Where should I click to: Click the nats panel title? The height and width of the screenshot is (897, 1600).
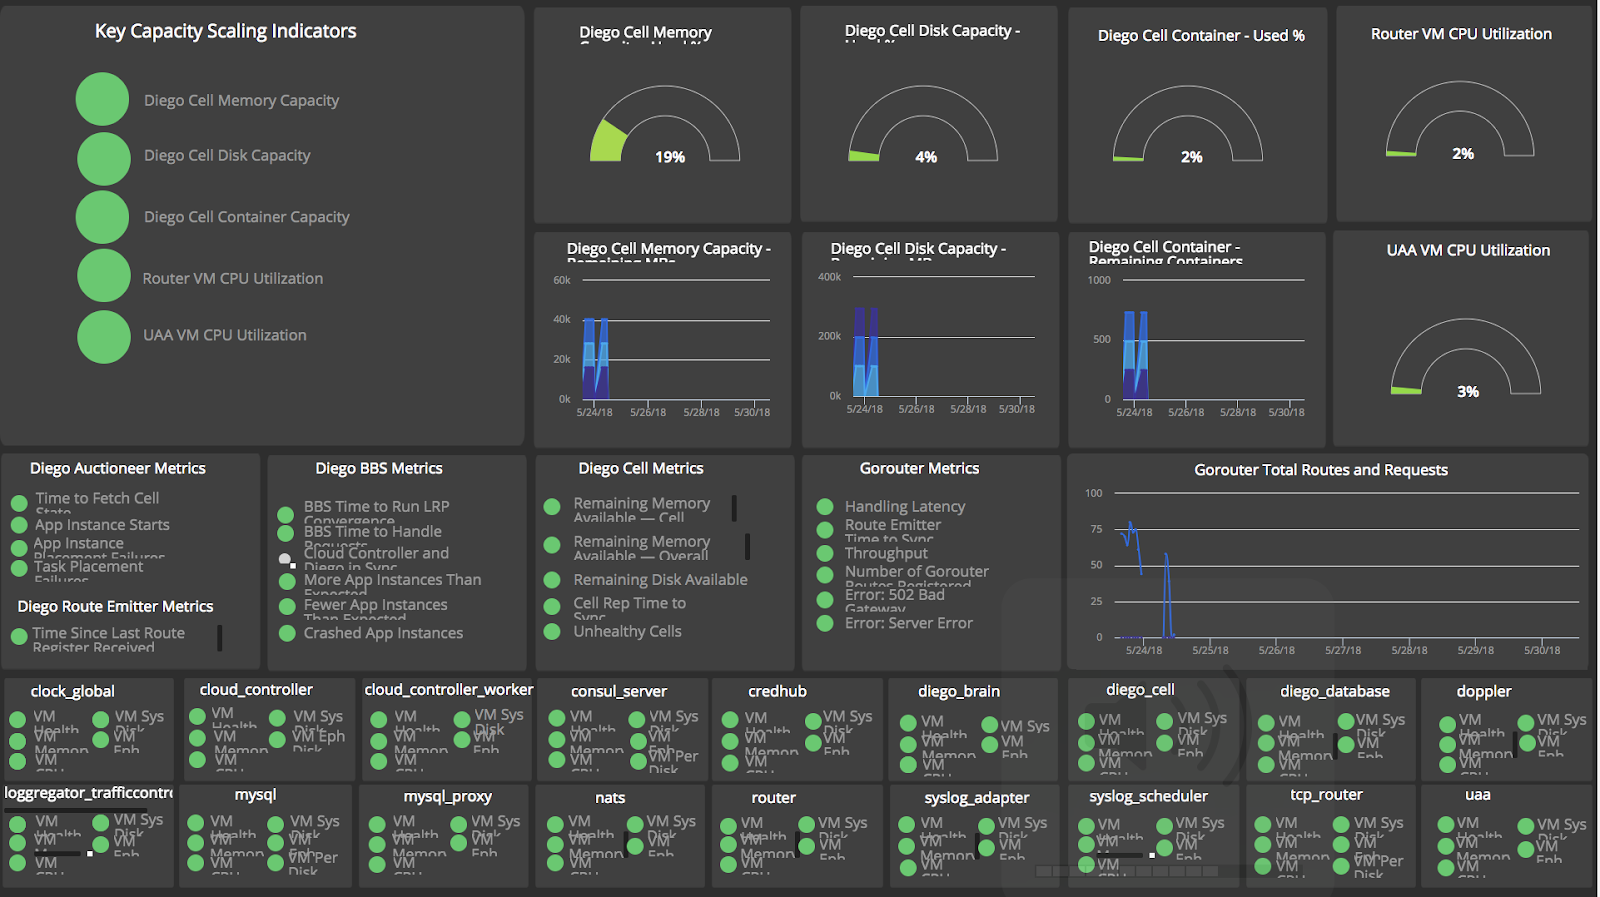coord(610,797)
